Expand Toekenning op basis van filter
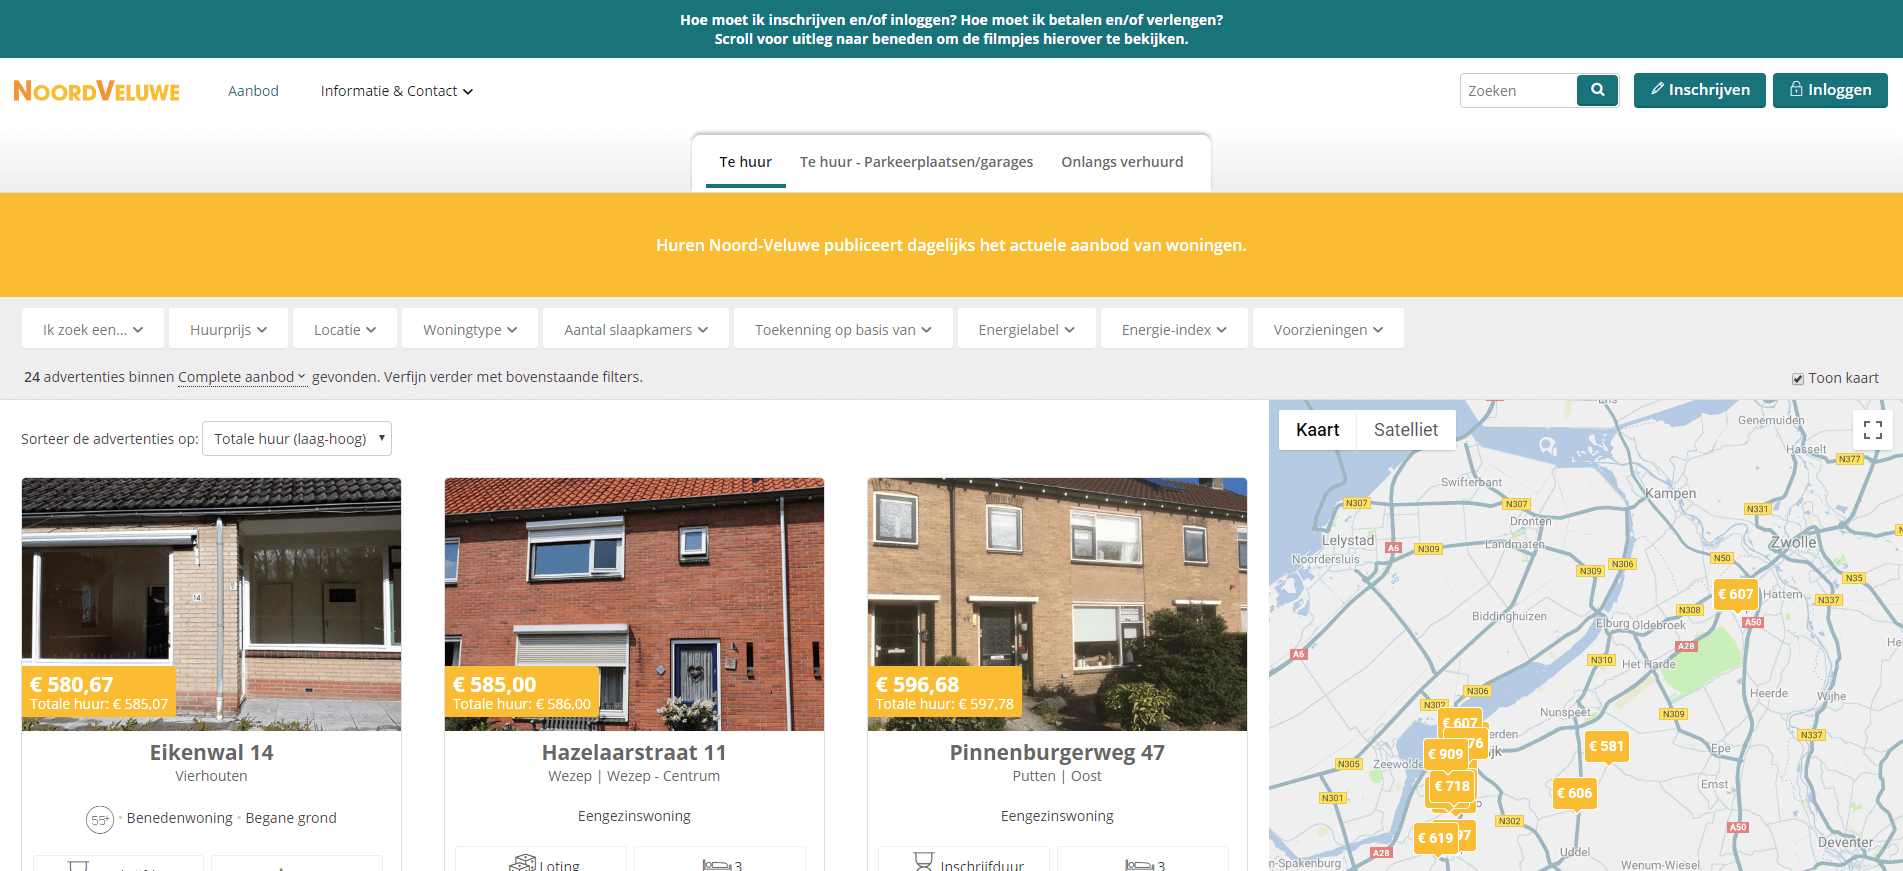This screenshot has width=1903, height=871. tap(843, 329)
